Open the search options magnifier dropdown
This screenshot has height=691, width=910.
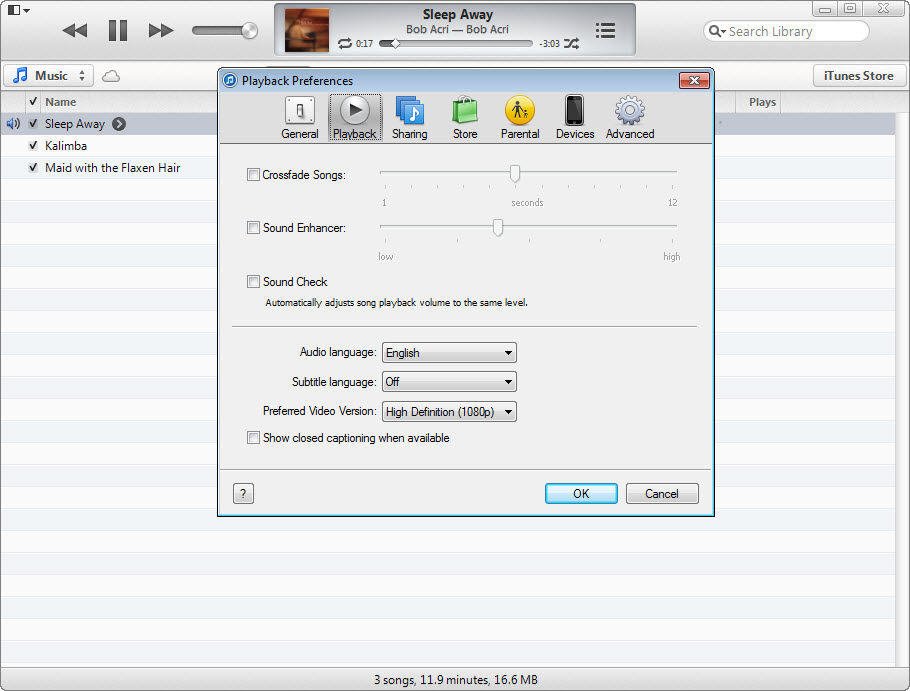pyautogui.click(x=717, y=31)
